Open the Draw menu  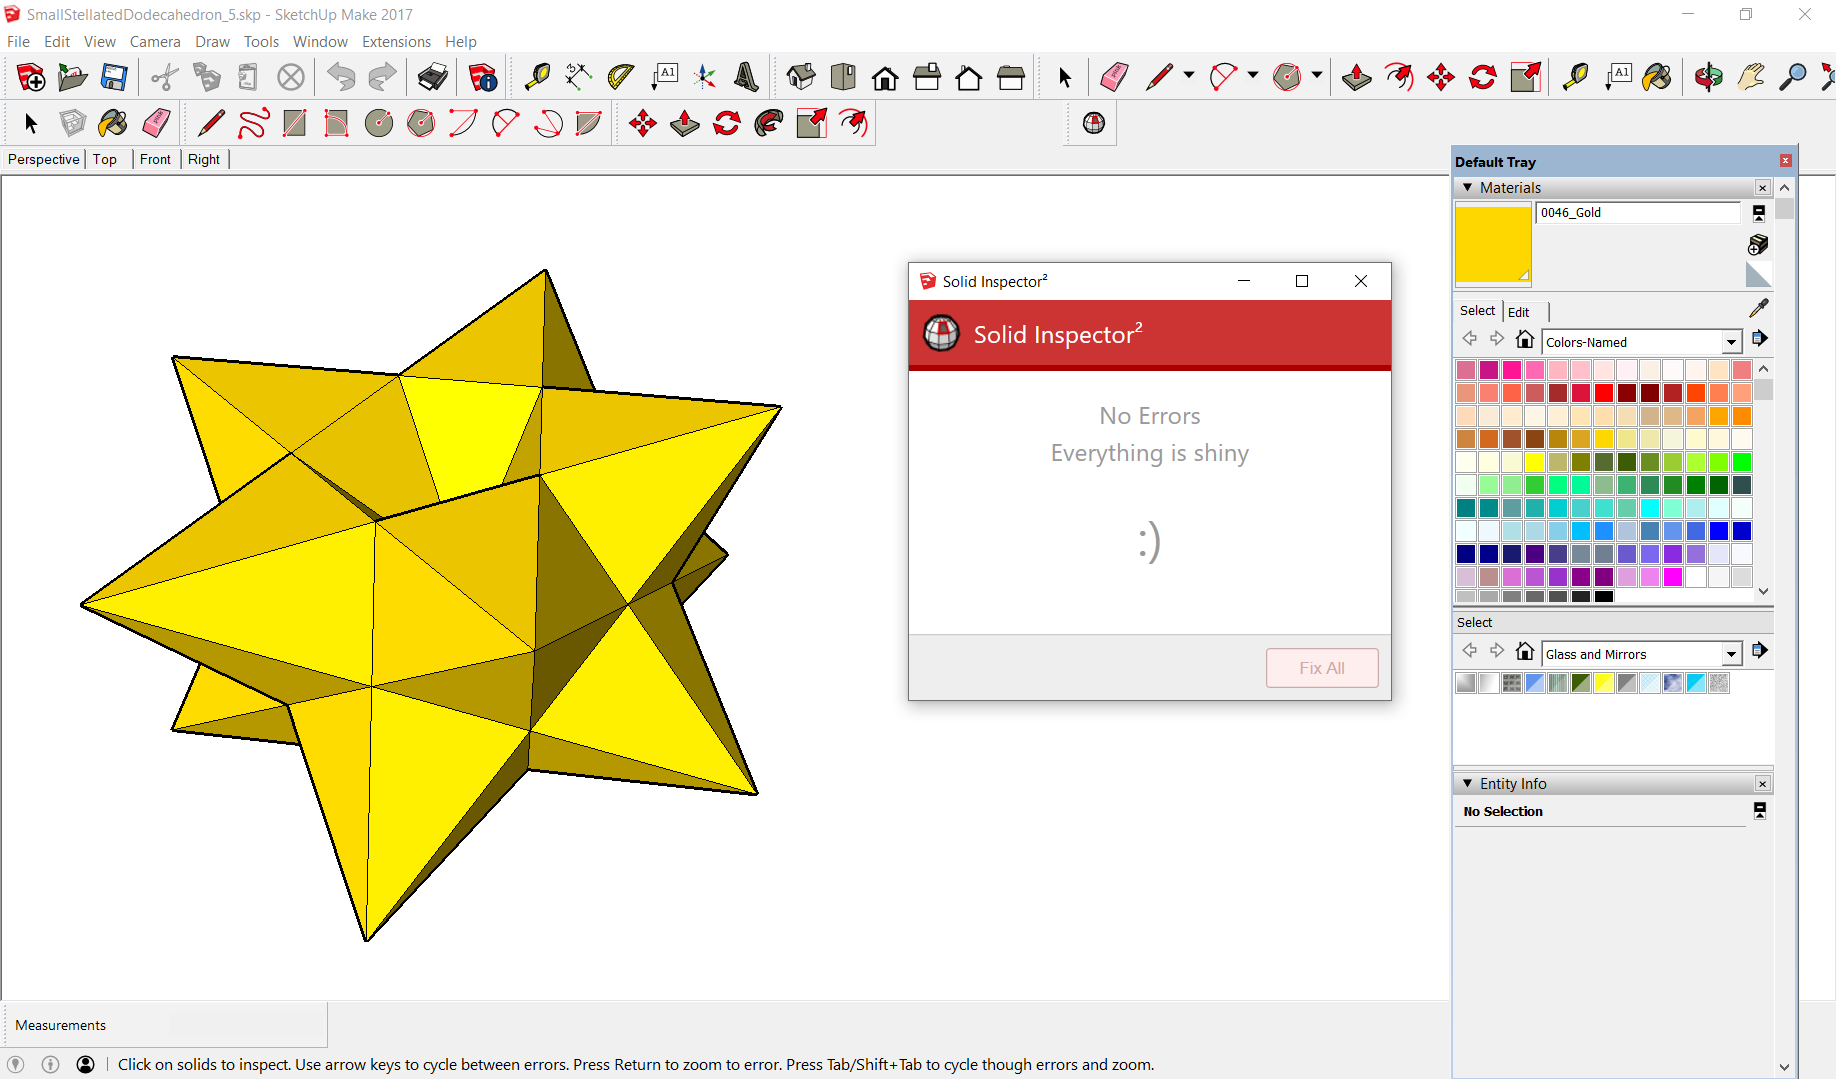[x=212, y=42]
